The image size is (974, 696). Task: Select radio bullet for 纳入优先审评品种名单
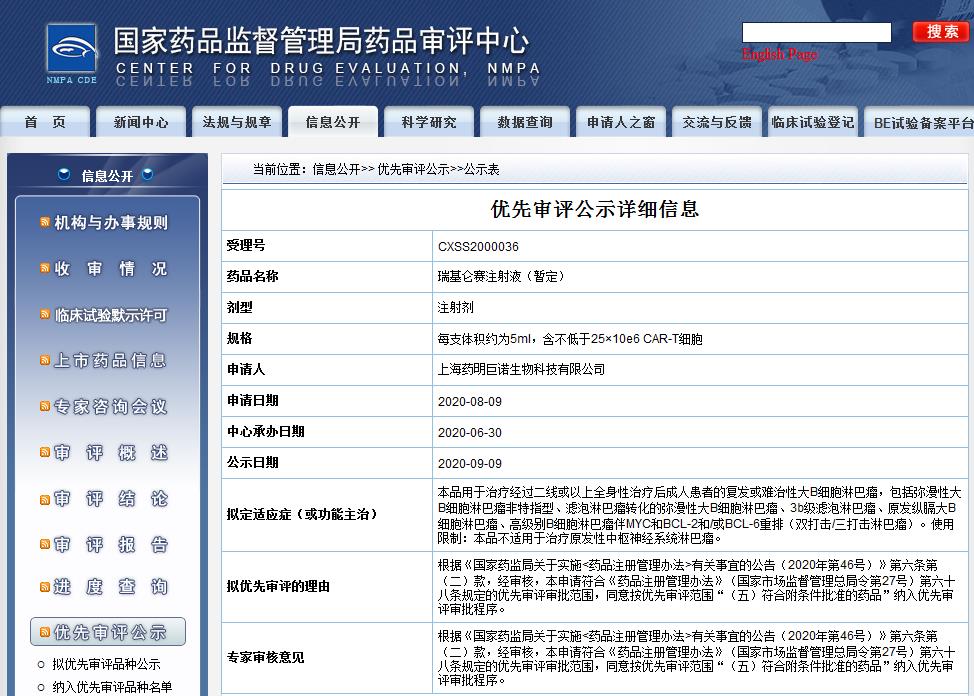40,687
